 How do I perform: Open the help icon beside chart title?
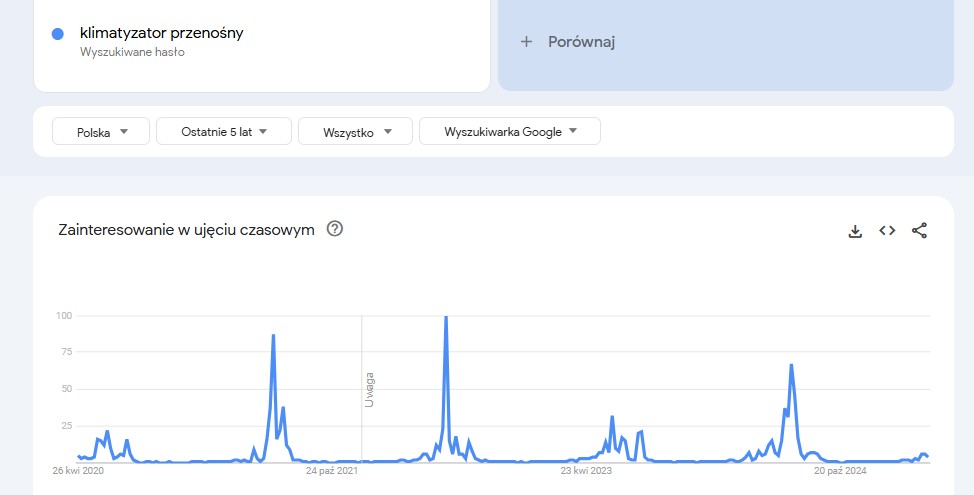[335, 229]
